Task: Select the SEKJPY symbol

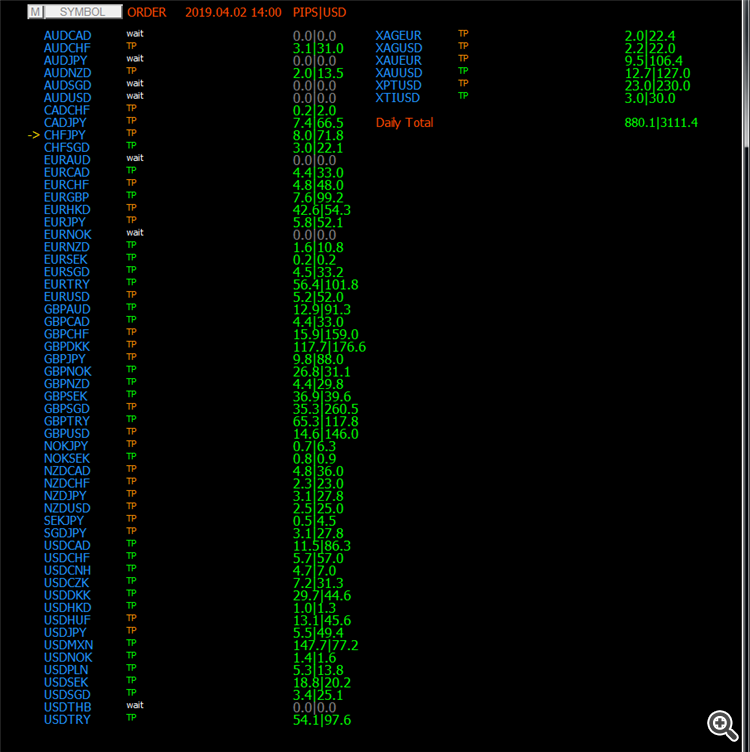Action: pos(64,521)
